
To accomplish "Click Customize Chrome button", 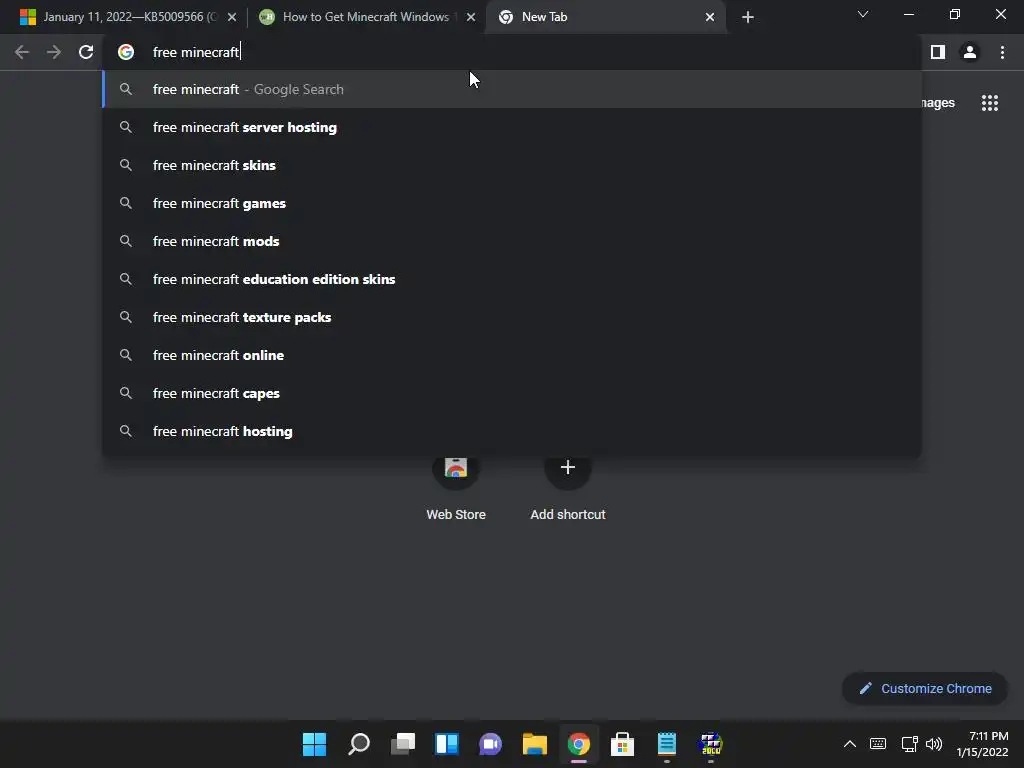I will click(x=925, y=688).
